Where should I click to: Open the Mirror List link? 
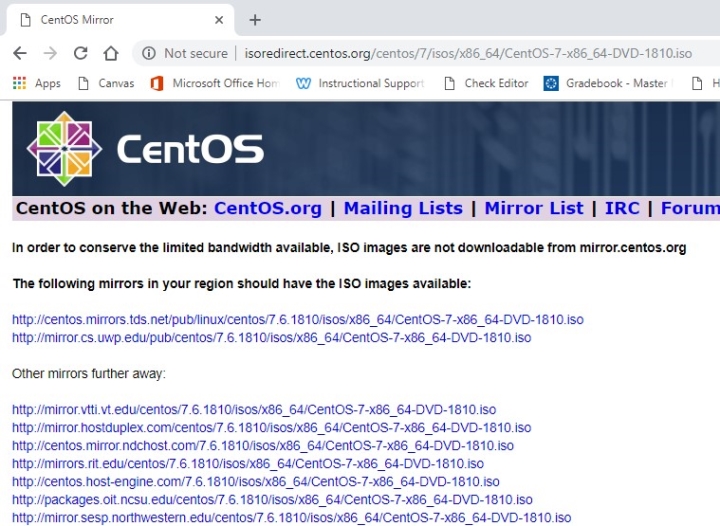click(534, 208)
